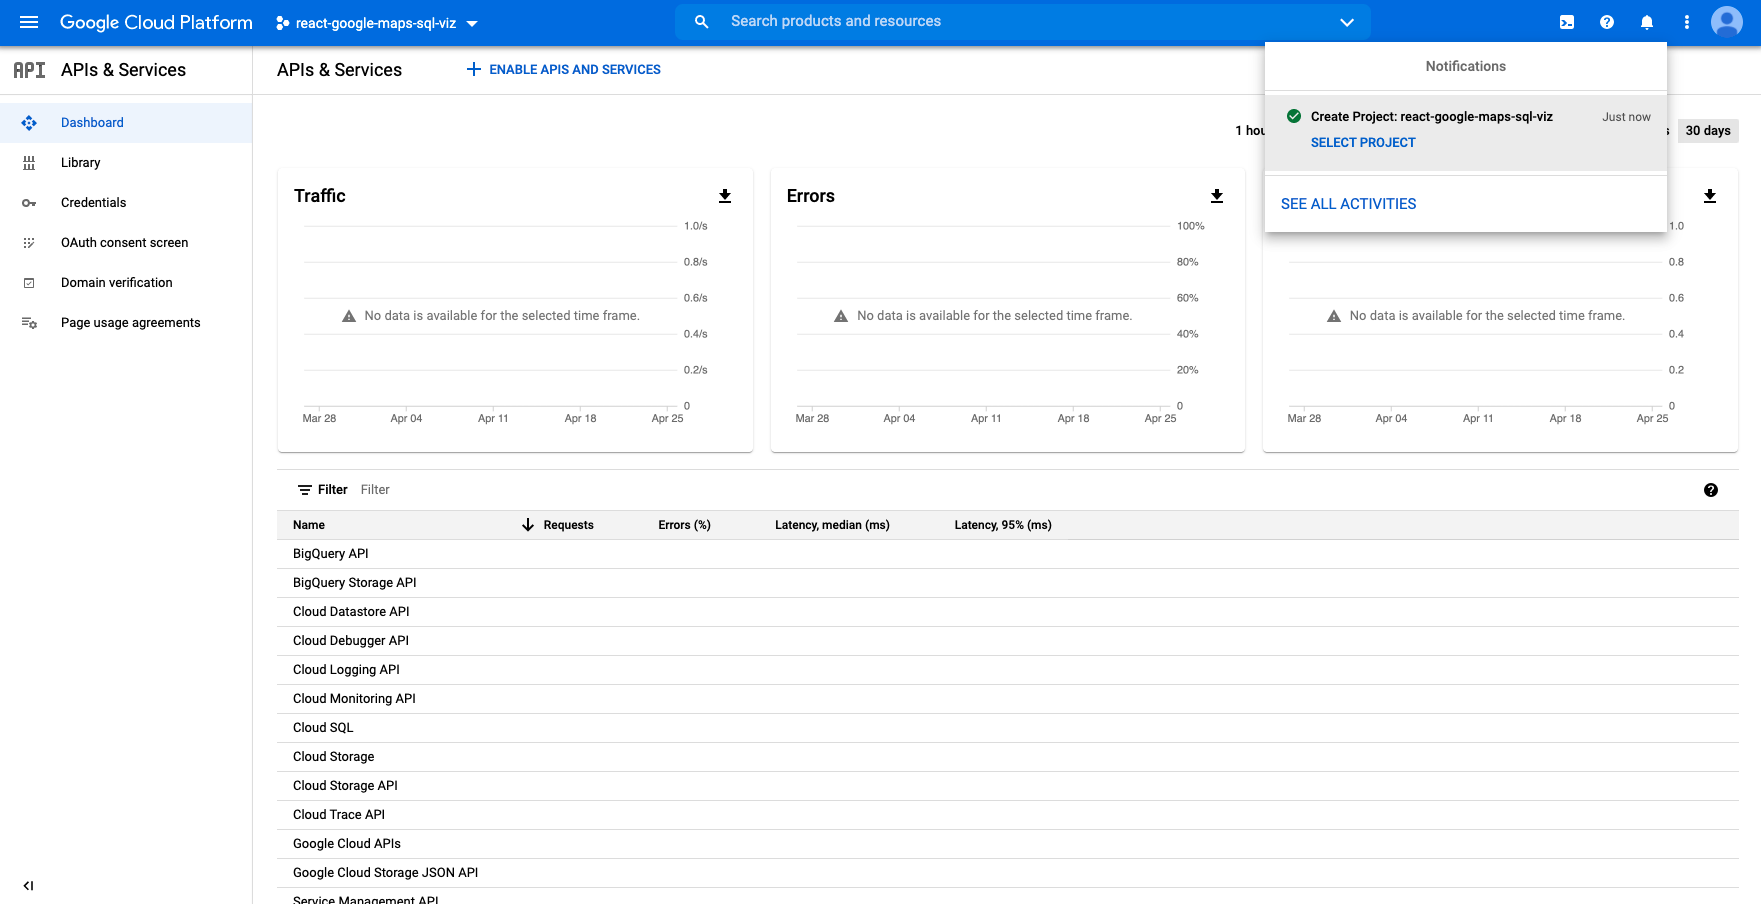Open the Cloud Storage row

click(1008, 757)
